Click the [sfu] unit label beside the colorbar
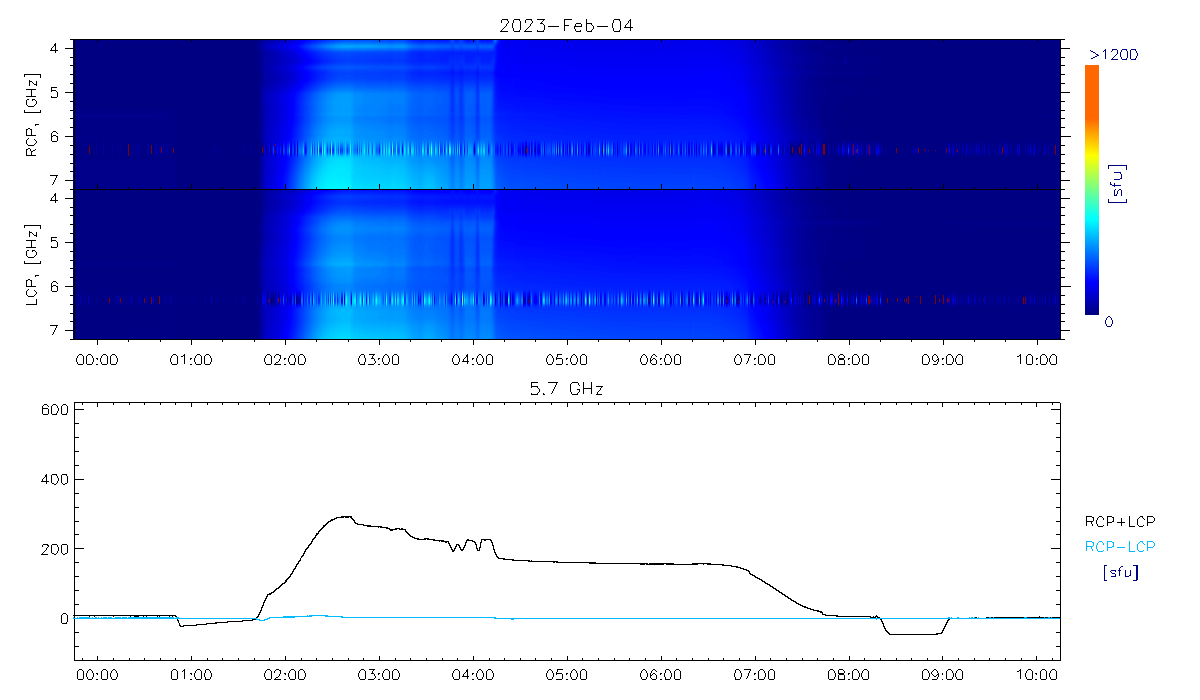 (1119, 184)
